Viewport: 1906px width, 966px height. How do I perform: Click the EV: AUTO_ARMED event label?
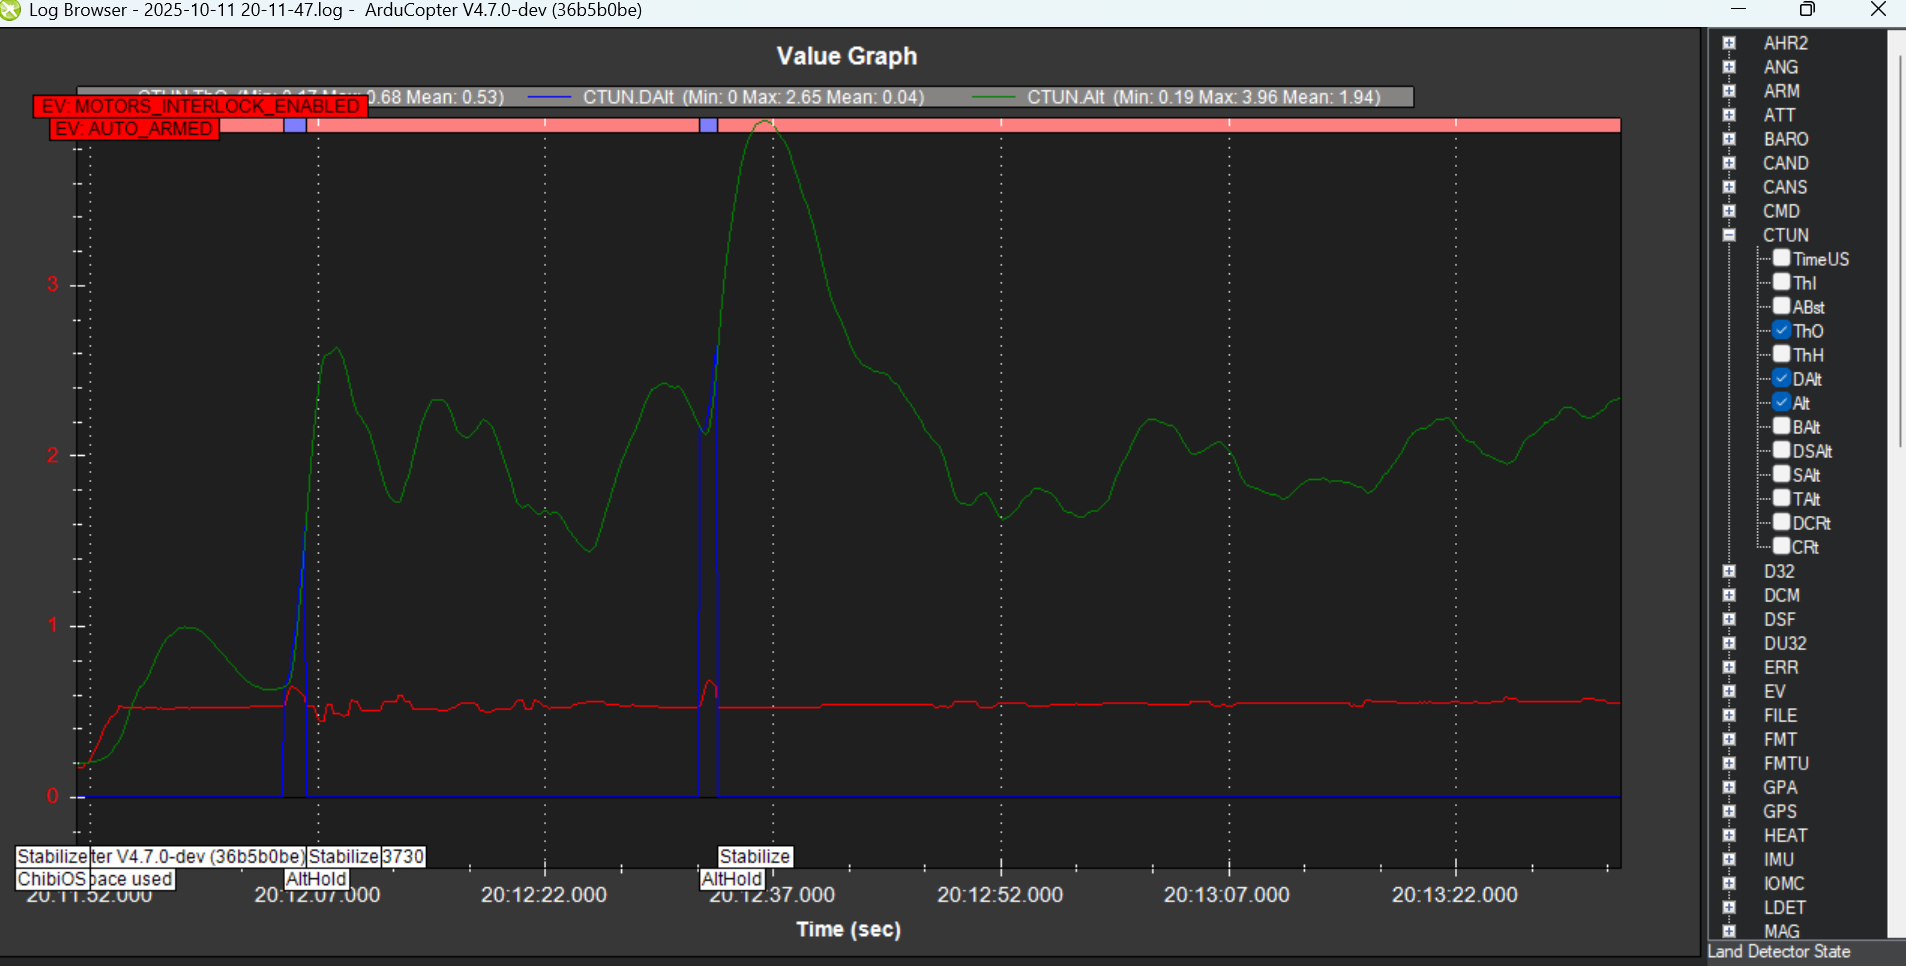[134, 129]
